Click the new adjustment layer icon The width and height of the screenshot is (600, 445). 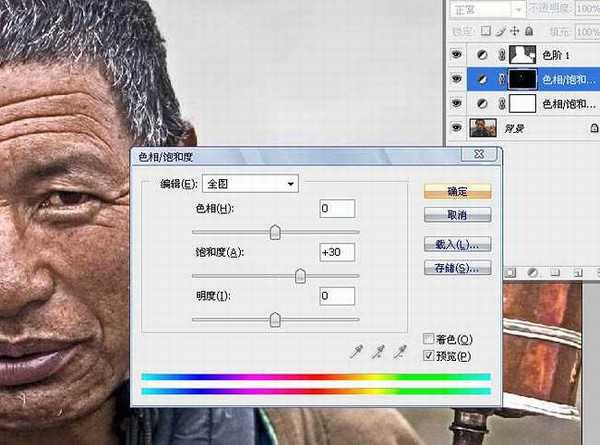tap(532, 271)
